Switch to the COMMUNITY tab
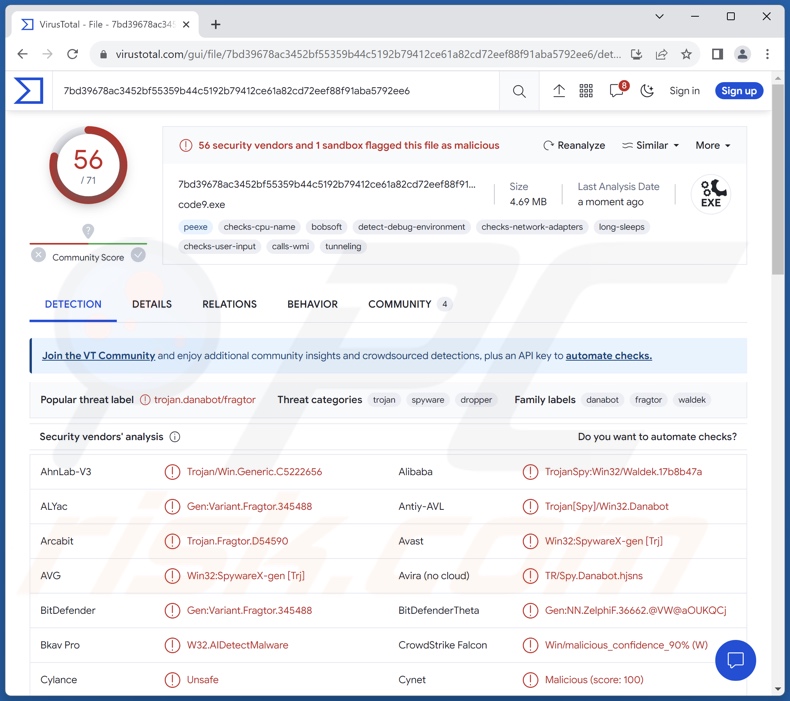Image resolution: width=790 pixels, height=701 pixels. 410,304
